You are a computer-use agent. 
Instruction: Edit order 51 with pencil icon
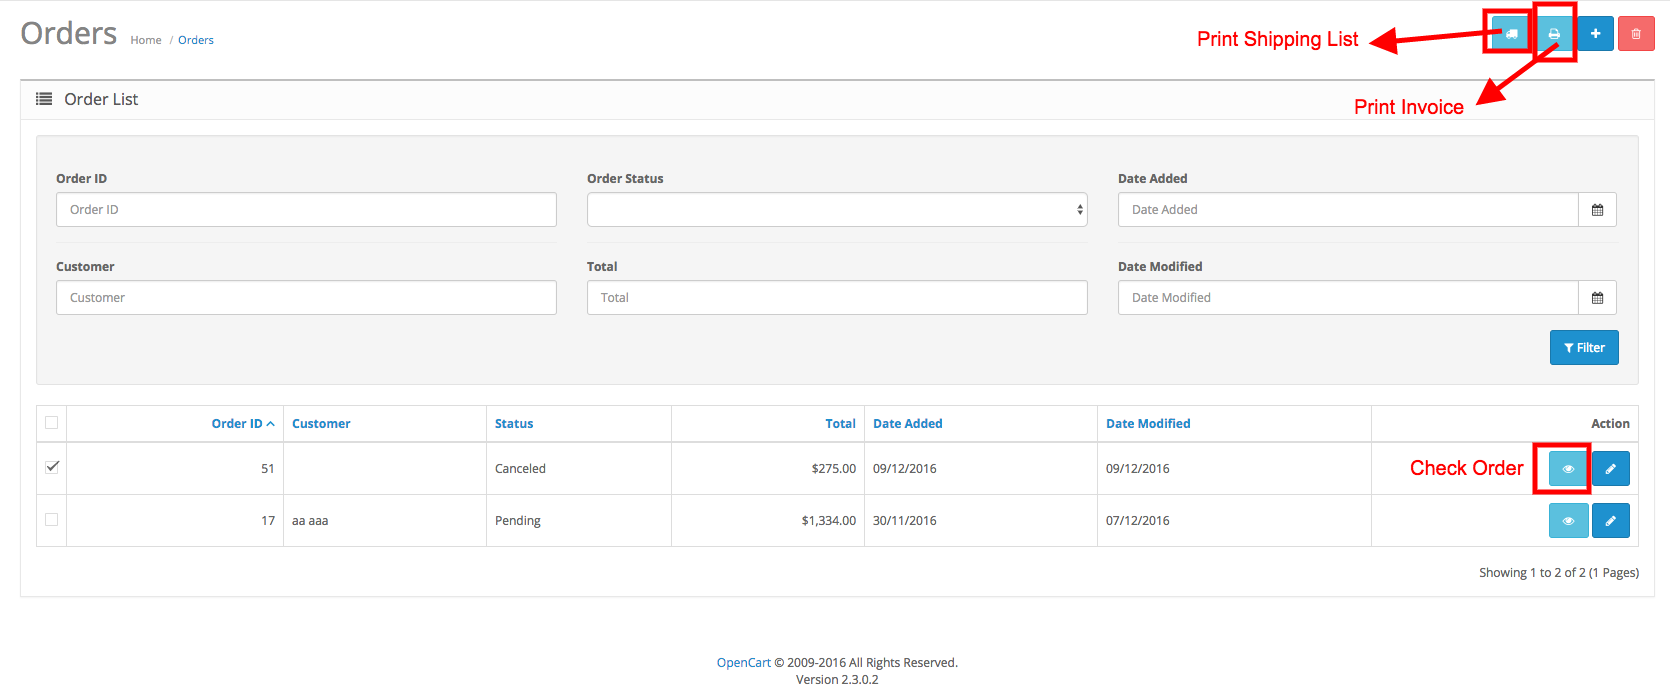(1610, 469)
